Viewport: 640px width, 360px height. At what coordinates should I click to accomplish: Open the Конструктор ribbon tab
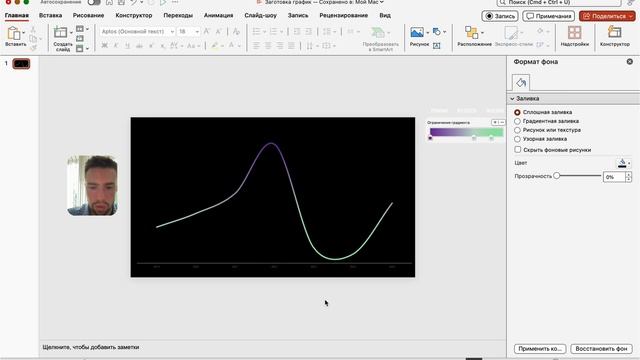[x=134, y=15]
